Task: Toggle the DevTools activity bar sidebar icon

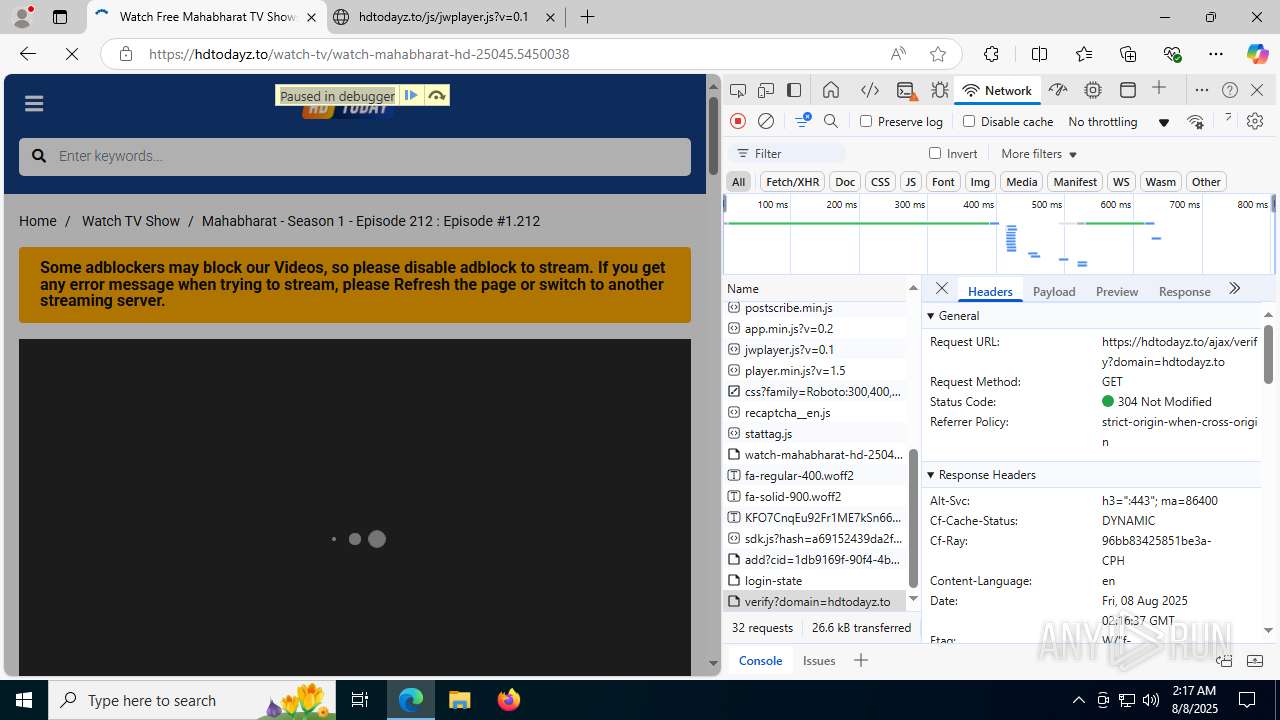Action: pos(794,90)
